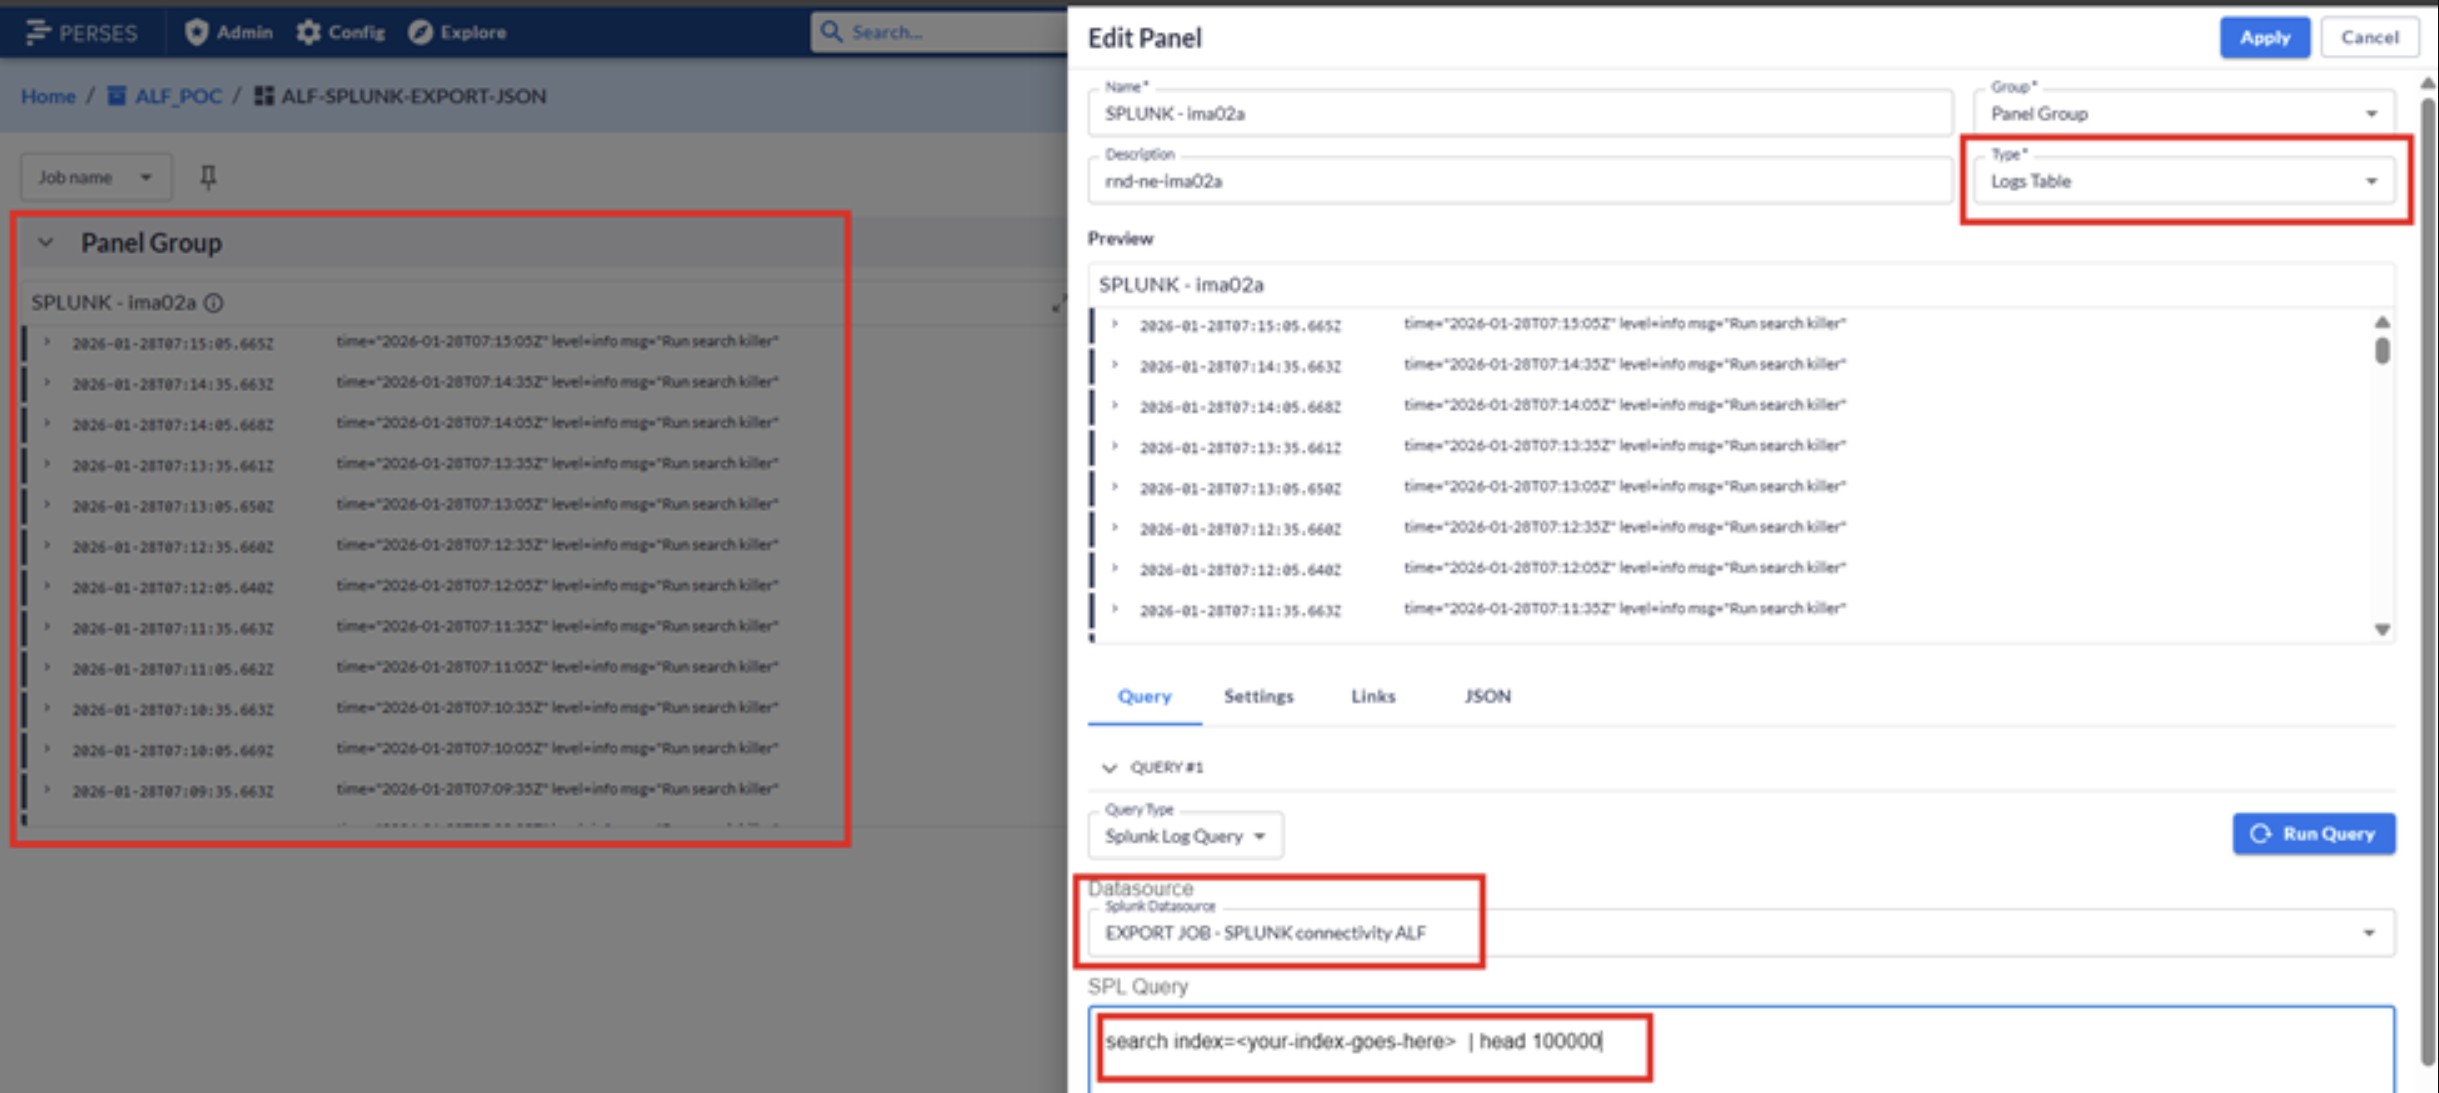Image resolution: width=2439 pixels, height=1093 pixels.
Task: Expand the 07:12:35.660Z row in Preview
Action: point(1115,528)
